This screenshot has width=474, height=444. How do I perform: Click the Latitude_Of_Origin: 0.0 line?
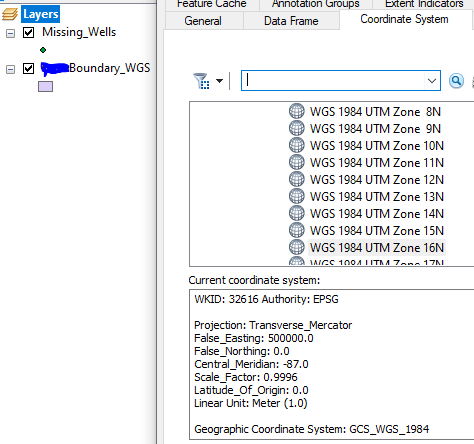(251, 390)
